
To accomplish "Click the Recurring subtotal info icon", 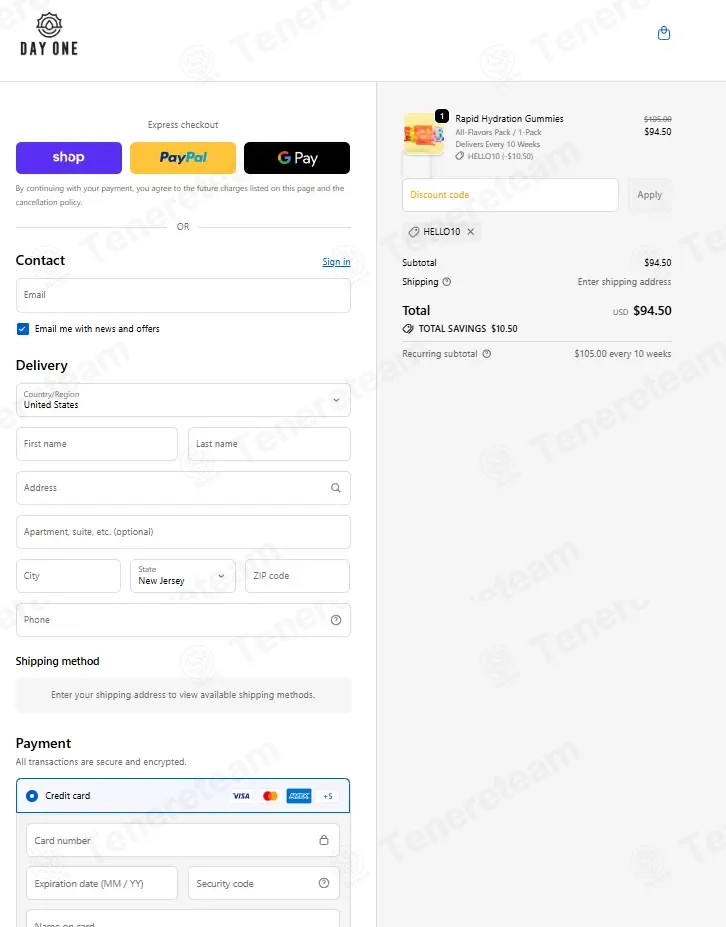I will (x=487, y=354).
